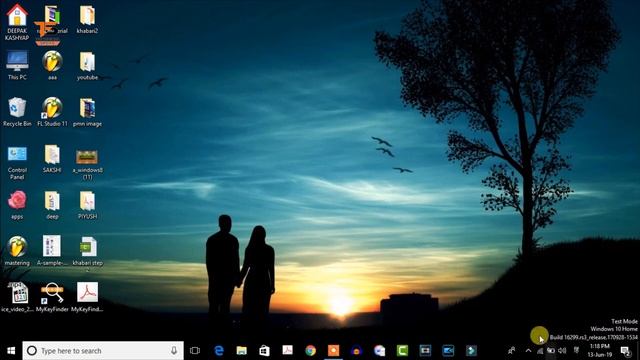This screenshot has height=360, width=640.
Task: Click the microphone icon in search box
Action: (x=174, y=351)
